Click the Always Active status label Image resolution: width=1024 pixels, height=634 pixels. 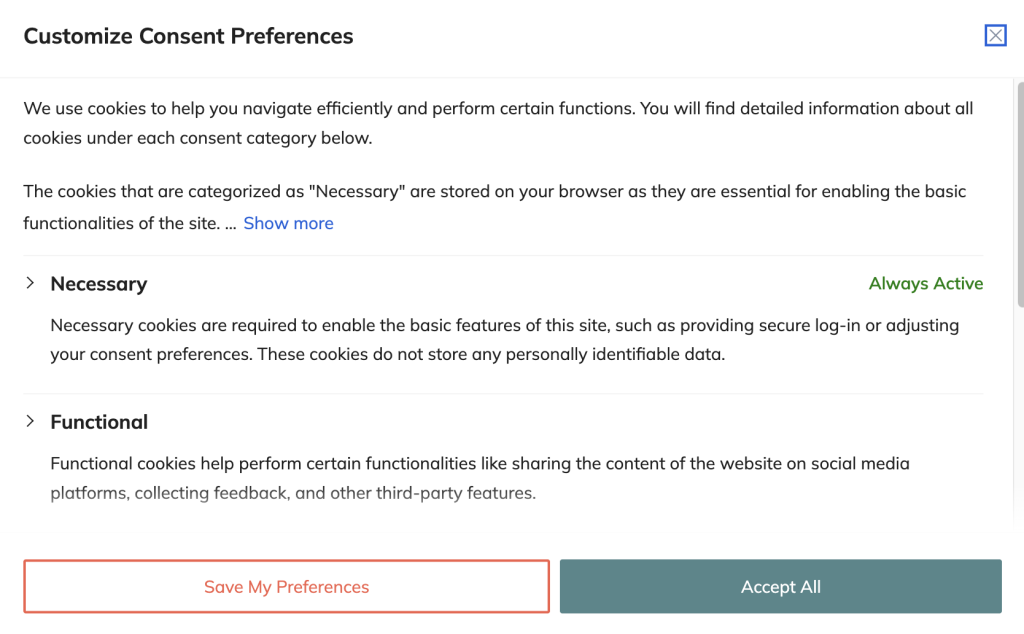pyautogui.click(x=925, y=284)
